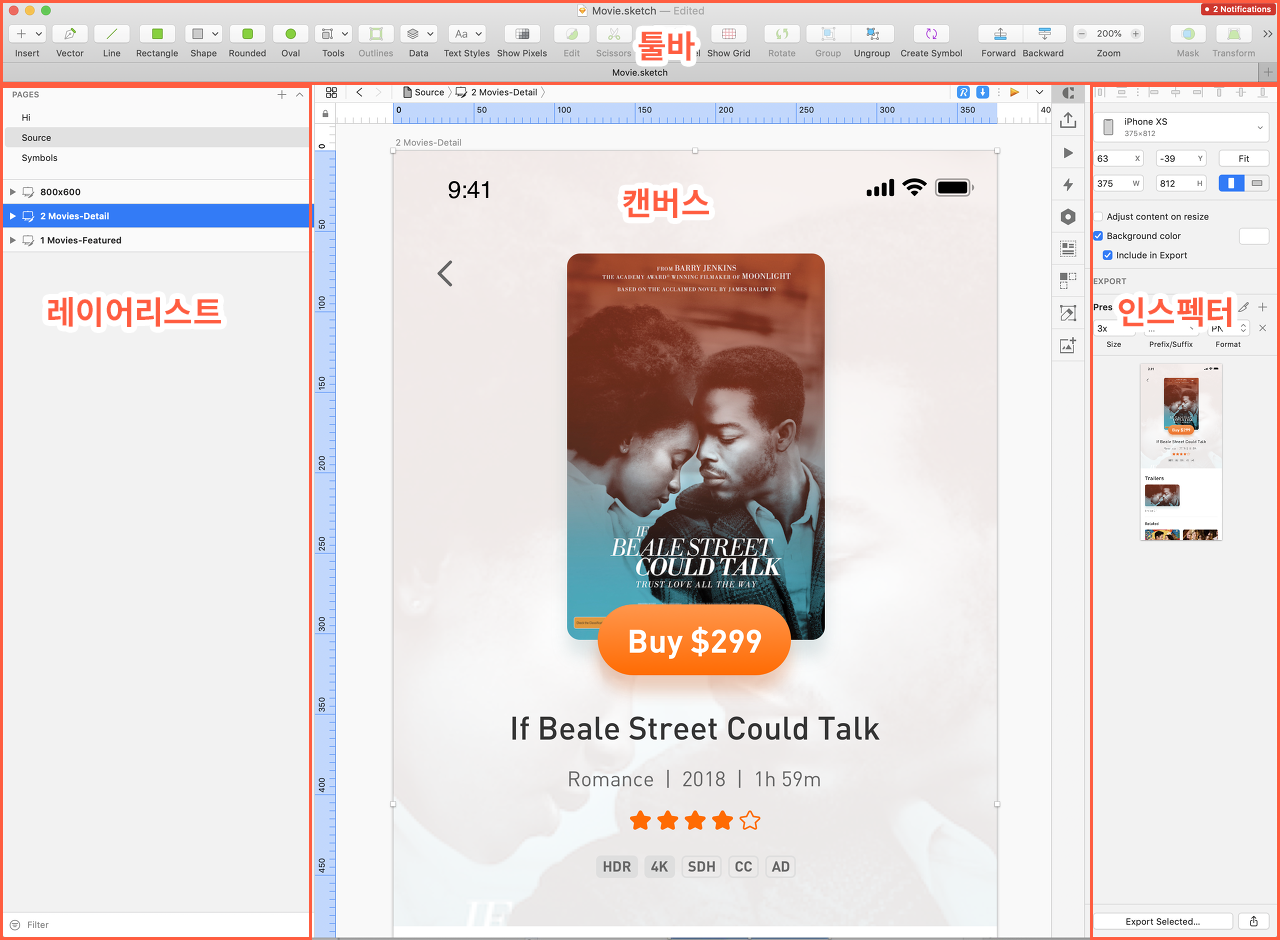Click Export Selected button

pos(1162,922)
